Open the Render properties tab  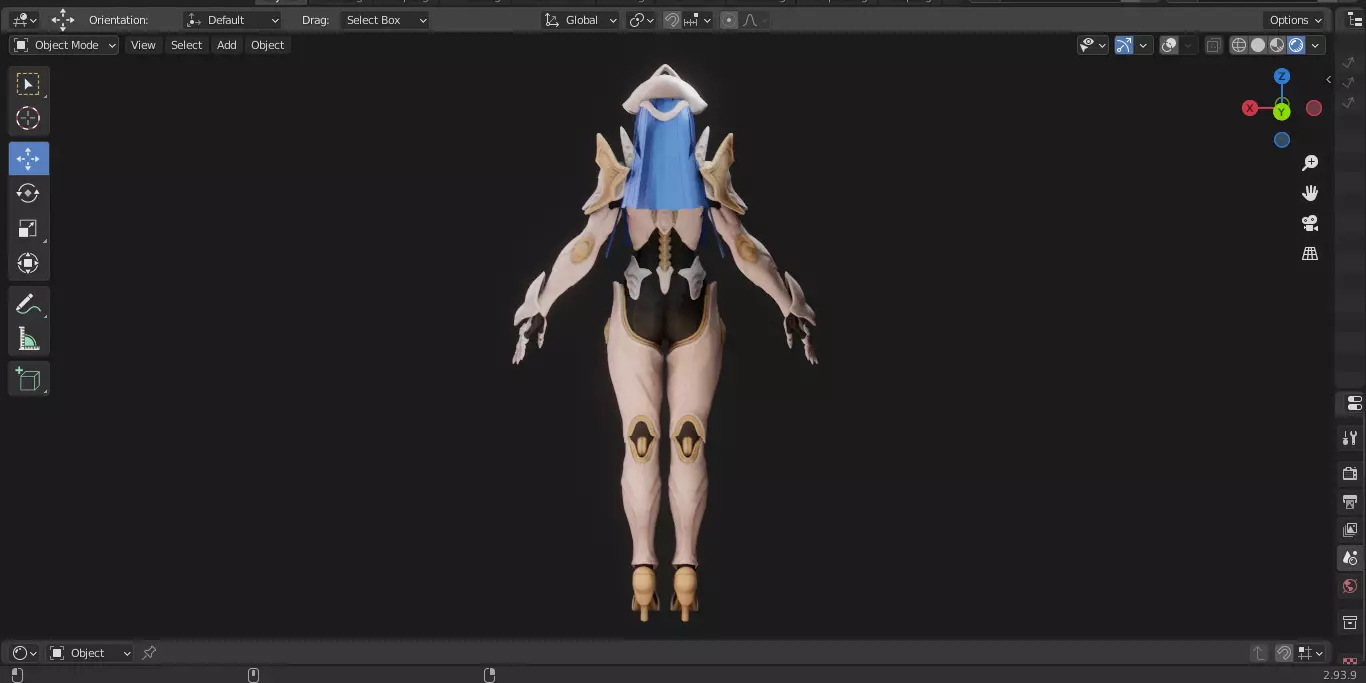pyautogui.click(x=1351, y=473)
